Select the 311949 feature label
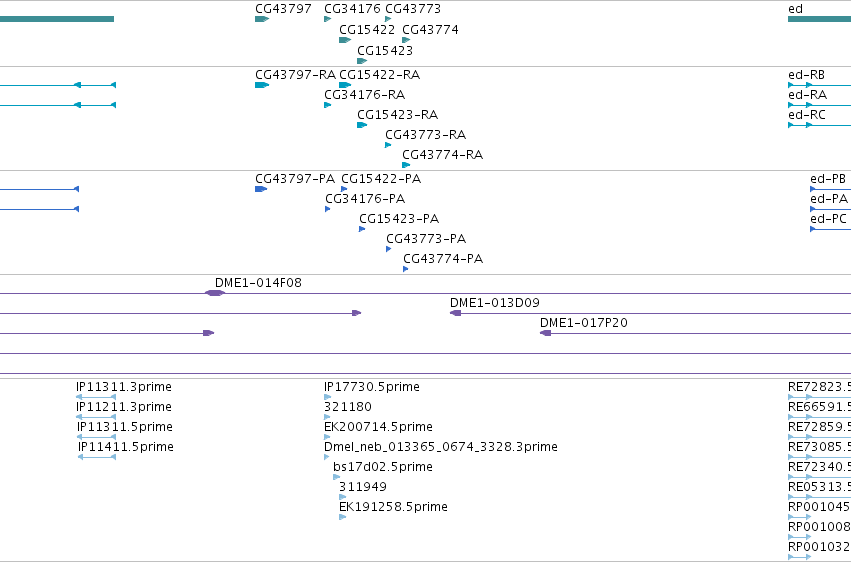Viewport: 851px width, 562px height. point(363,487)
